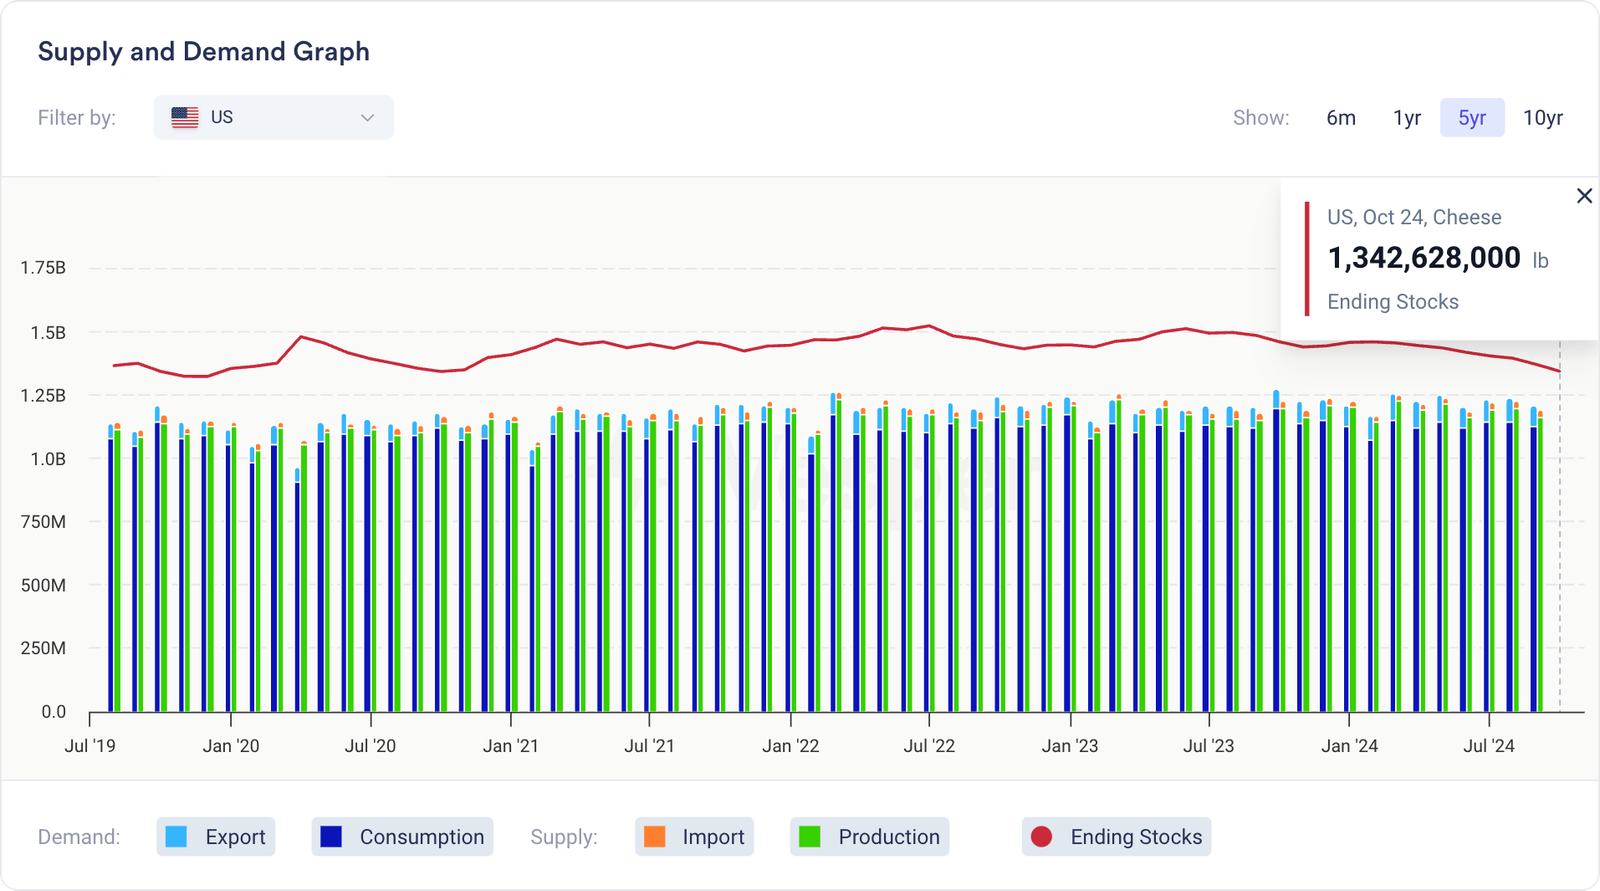1600x891 pixels.
Task: Click the red Ending Stocks circle
Action: click(x=1041, y=837)
